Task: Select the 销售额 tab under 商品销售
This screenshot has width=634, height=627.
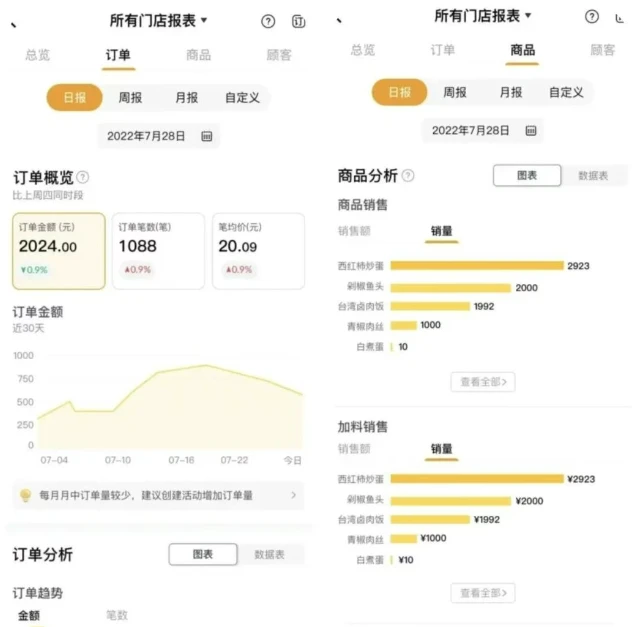Action: [354, 231]
